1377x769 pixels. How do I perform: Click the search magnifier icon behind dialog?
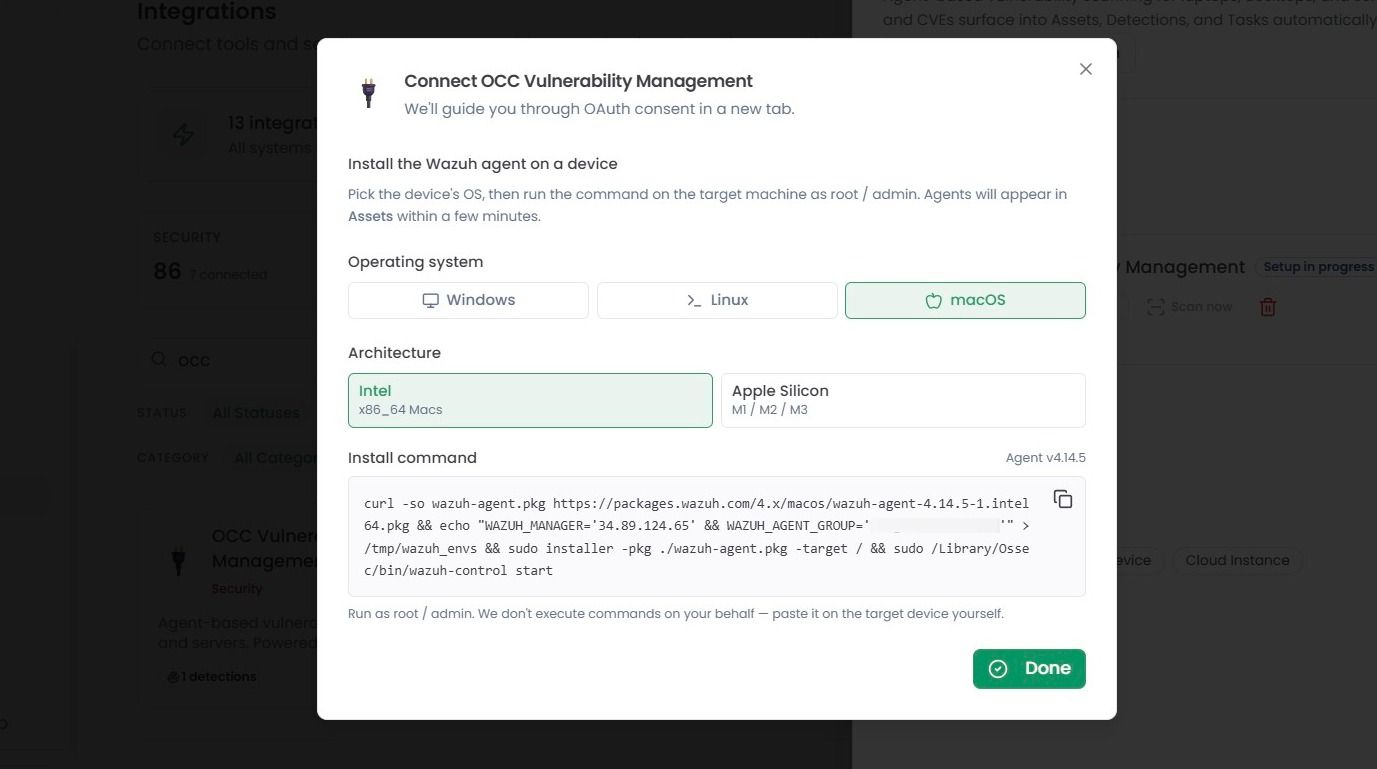[x=158, y=359]
